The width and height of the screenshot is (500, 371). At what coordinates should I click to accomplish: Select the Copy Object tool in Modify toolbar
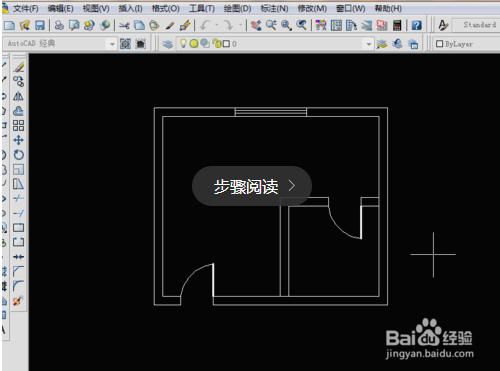tap(19, 81)
